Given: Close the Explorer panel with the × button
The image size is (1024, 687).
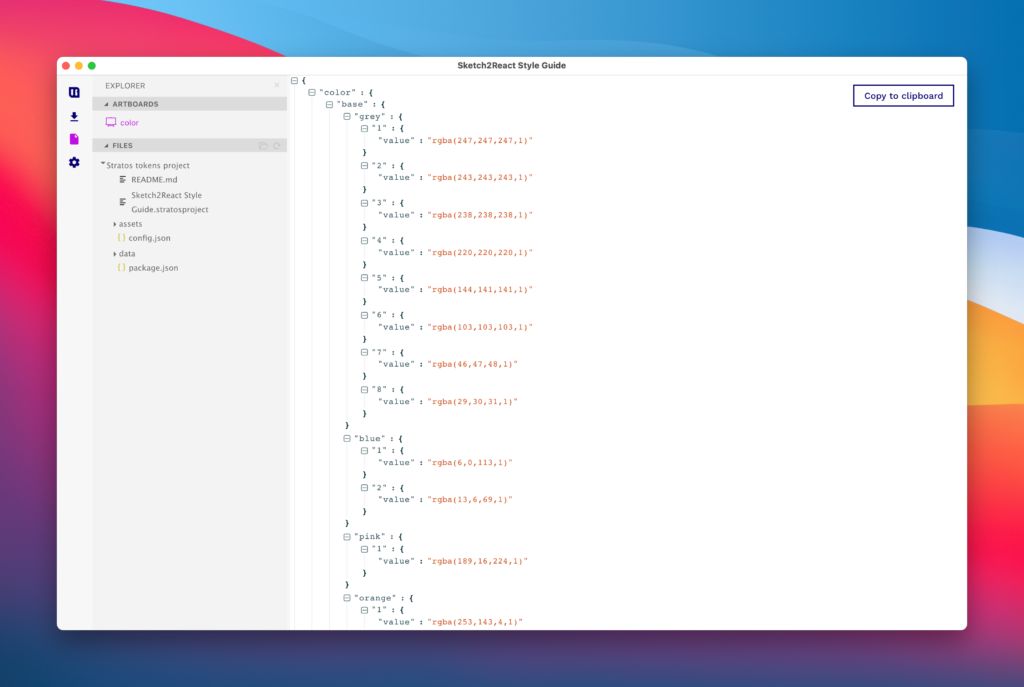Looking at the screenshot, I should [x=277, y=85].
